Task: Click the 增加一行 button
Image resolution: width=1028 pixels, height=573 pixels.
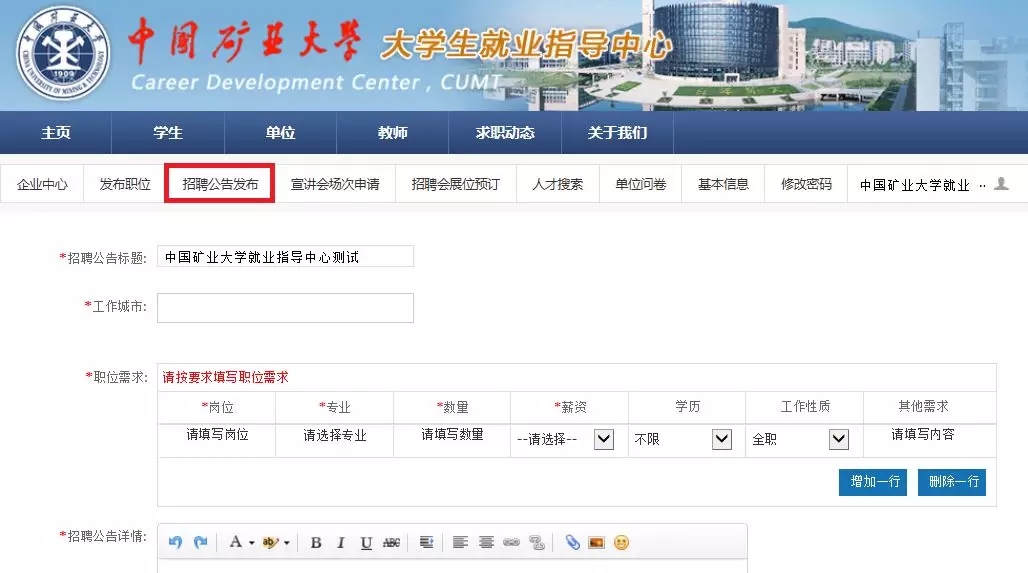Action: pos(875,482)
